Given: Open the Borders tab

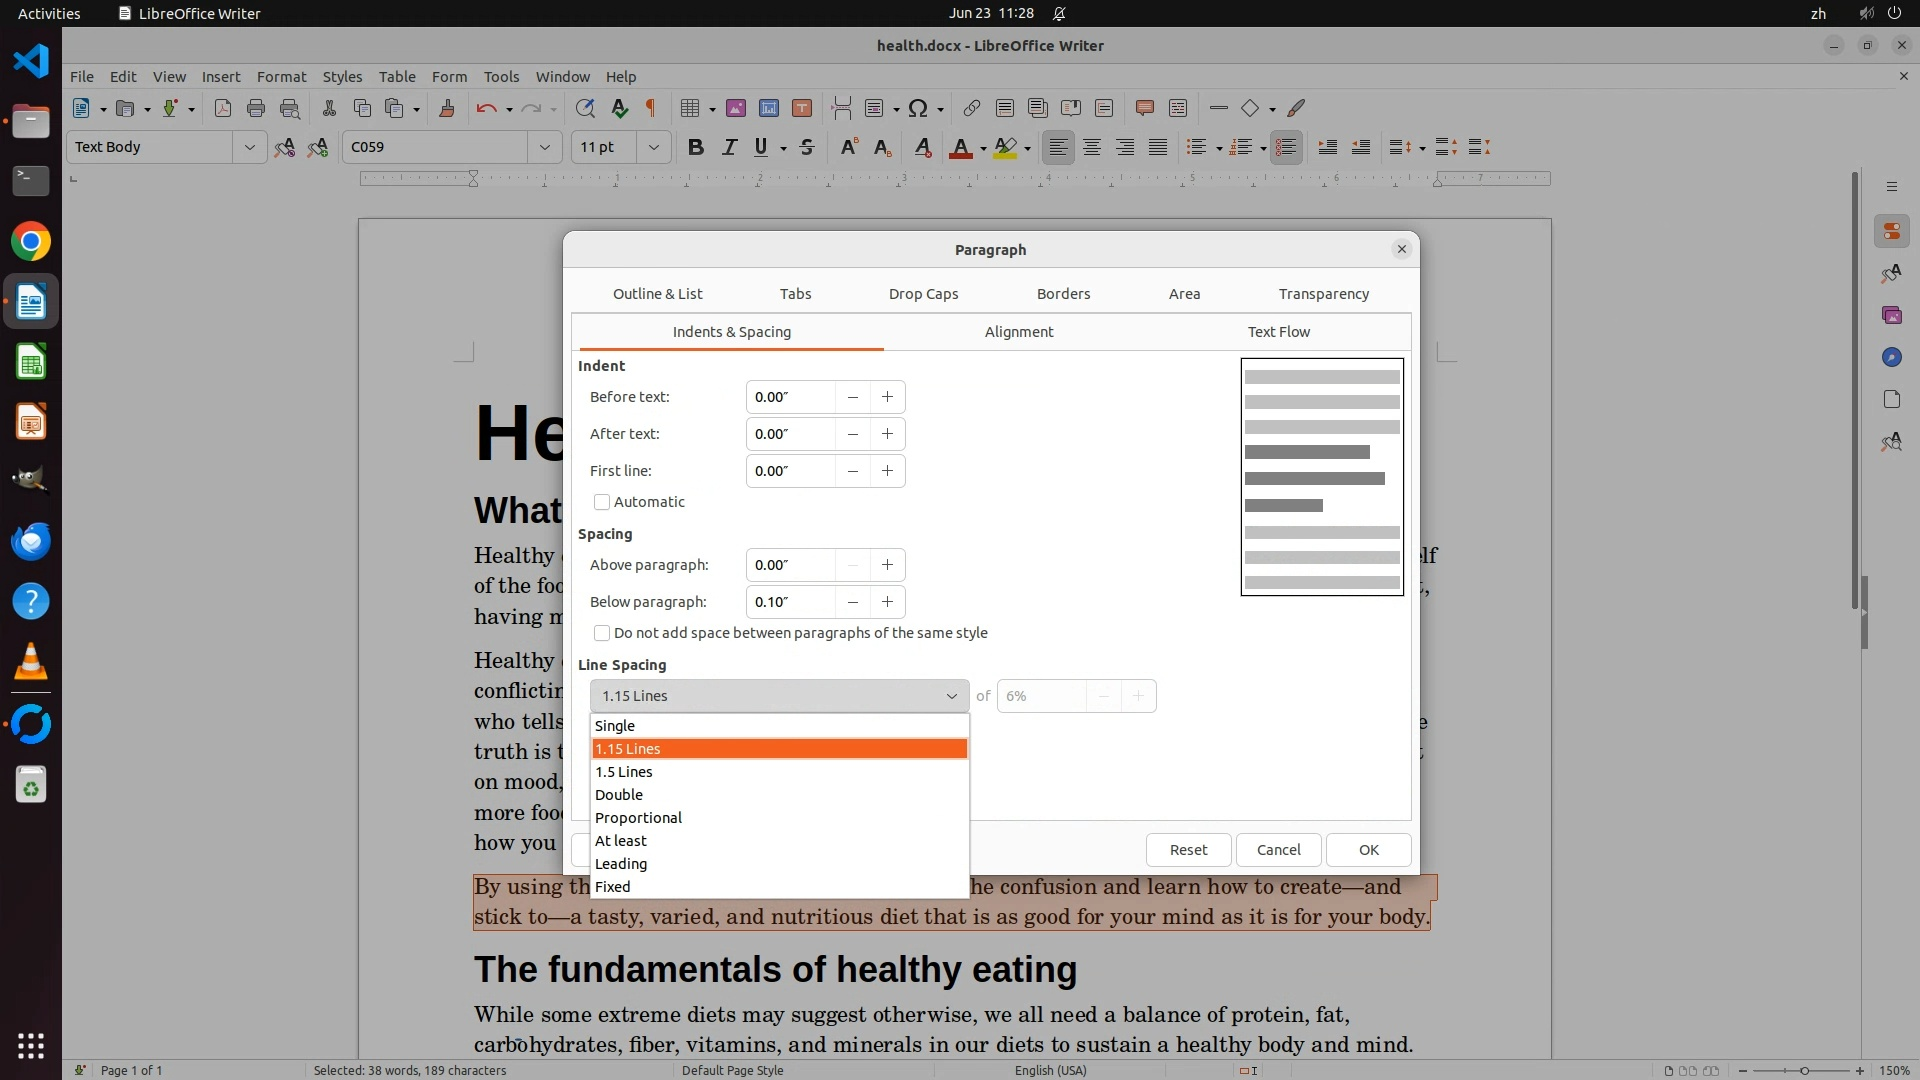Looking at the screenshot, I should (1063, 294).
